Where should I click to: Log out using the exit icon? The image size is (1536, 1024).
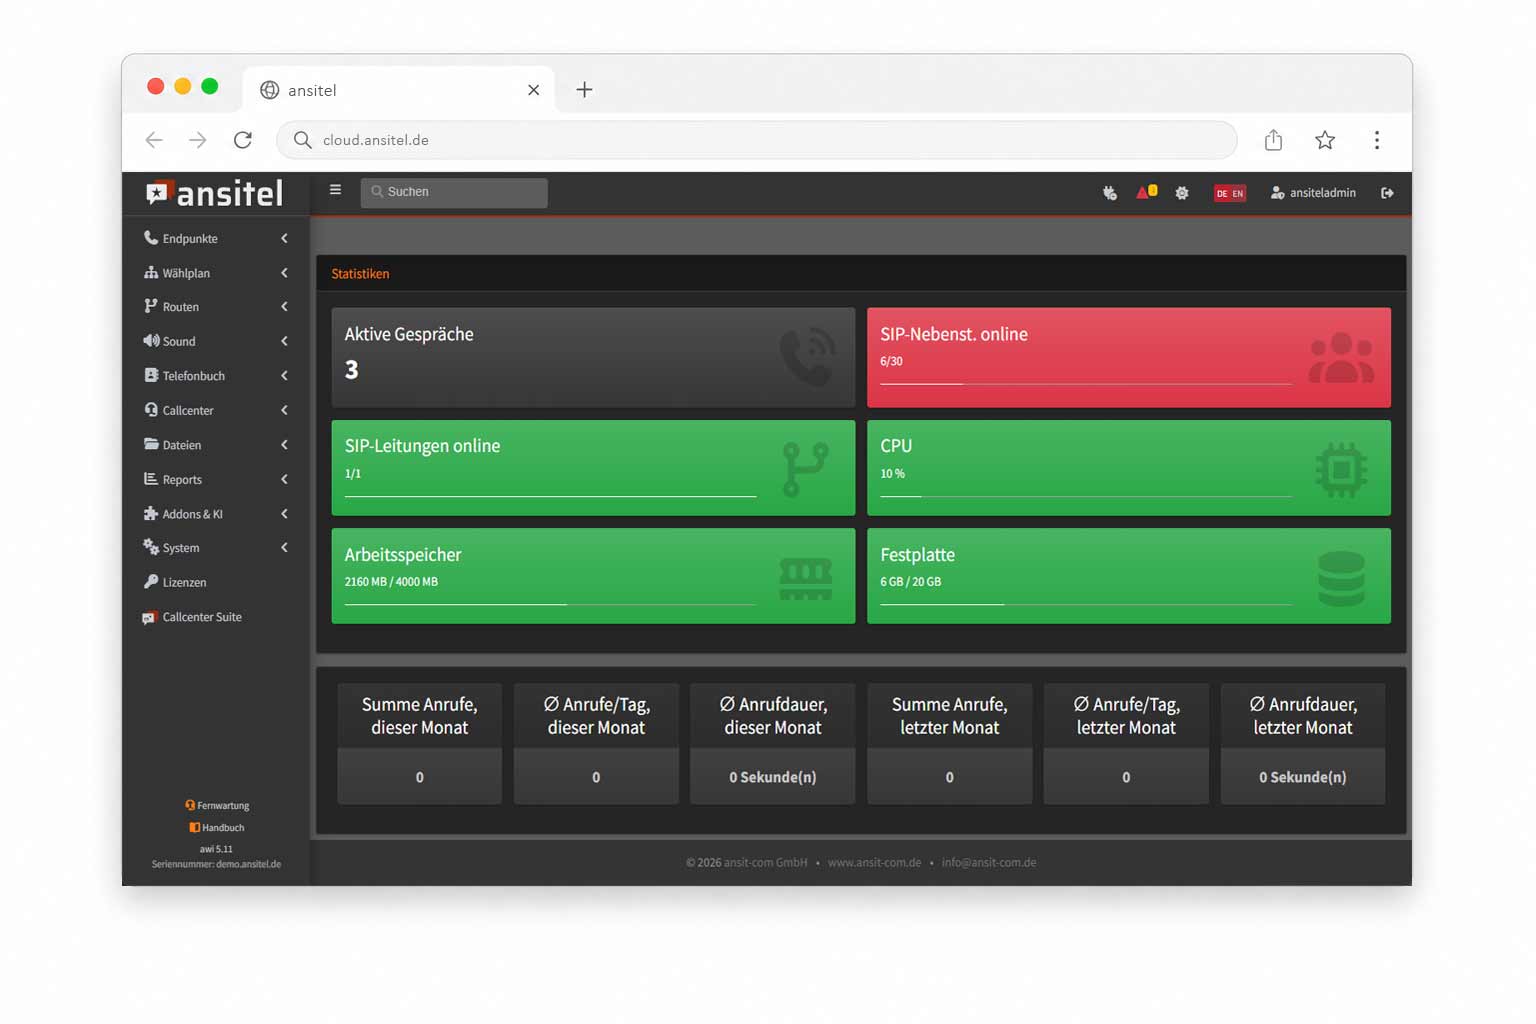pos(1387,193)
